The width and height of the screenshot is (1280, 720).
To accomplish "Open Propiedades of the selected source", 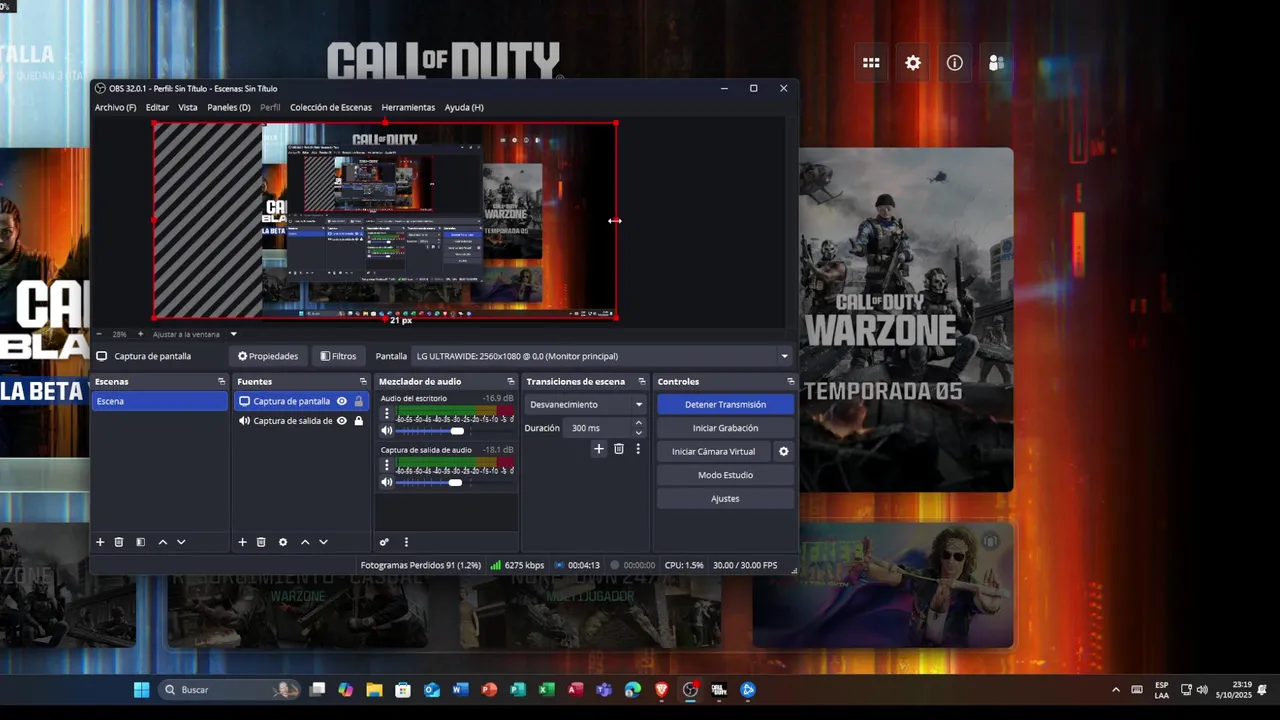I will [268, 356].
